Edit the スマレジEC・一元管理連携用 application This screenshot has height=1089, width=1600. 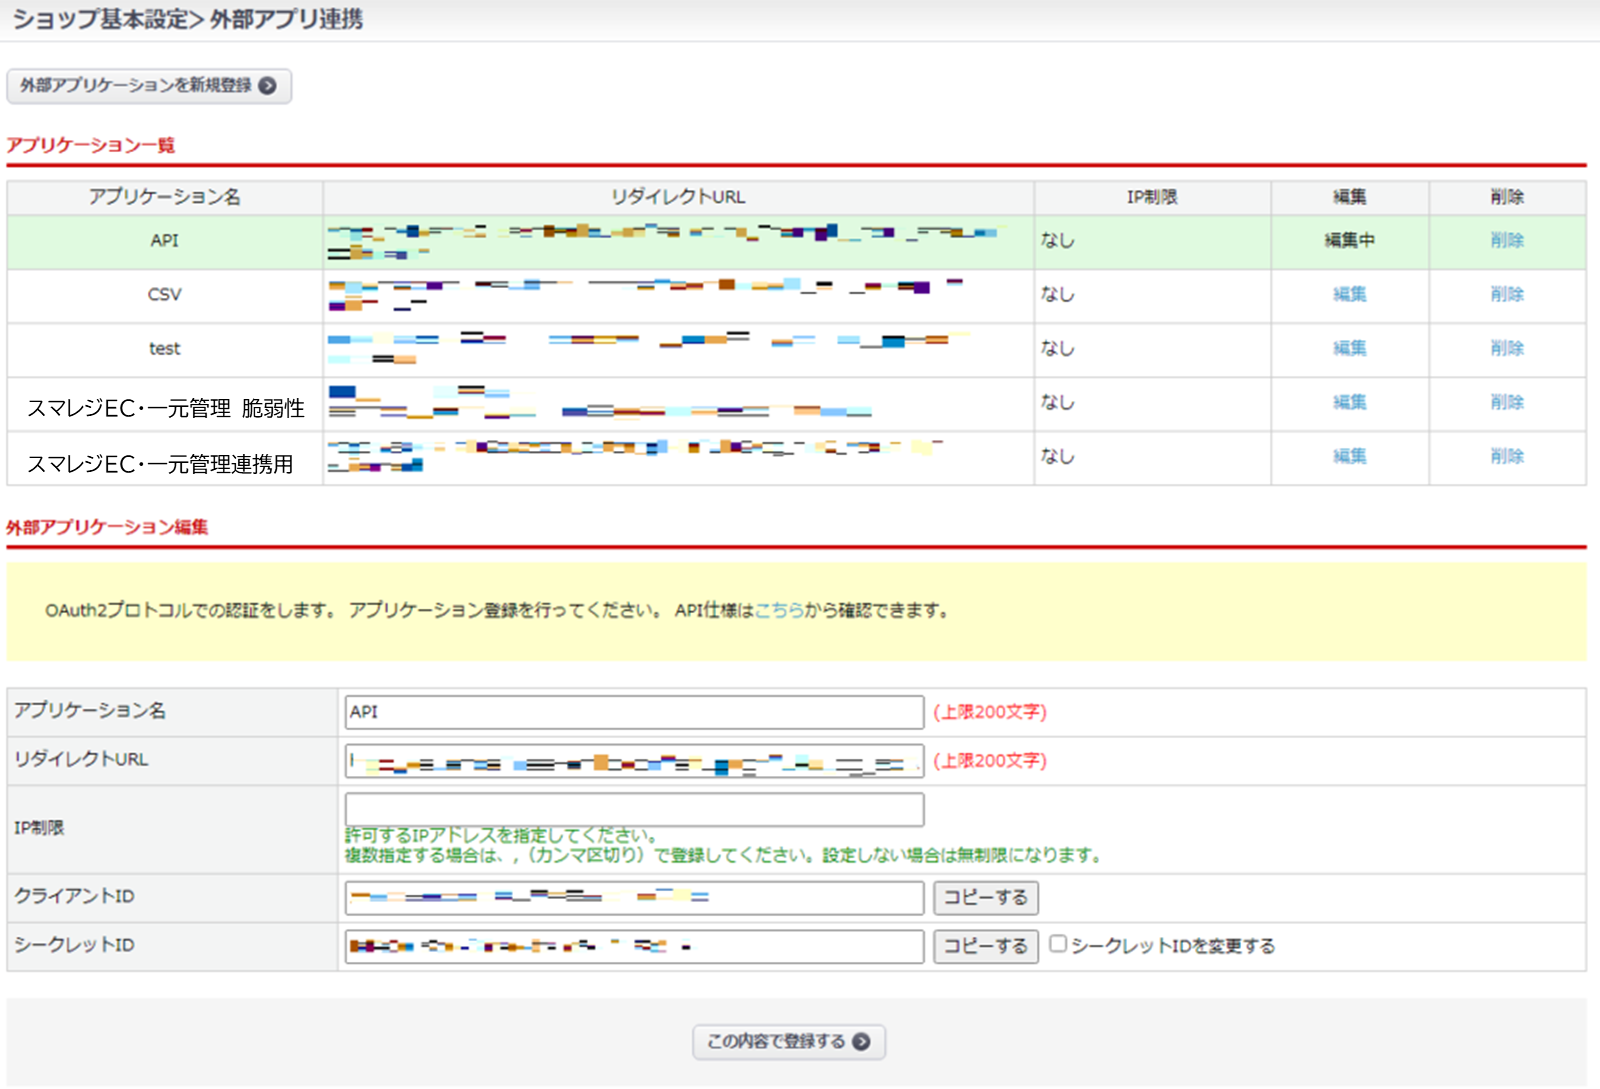coord(1349,456)
